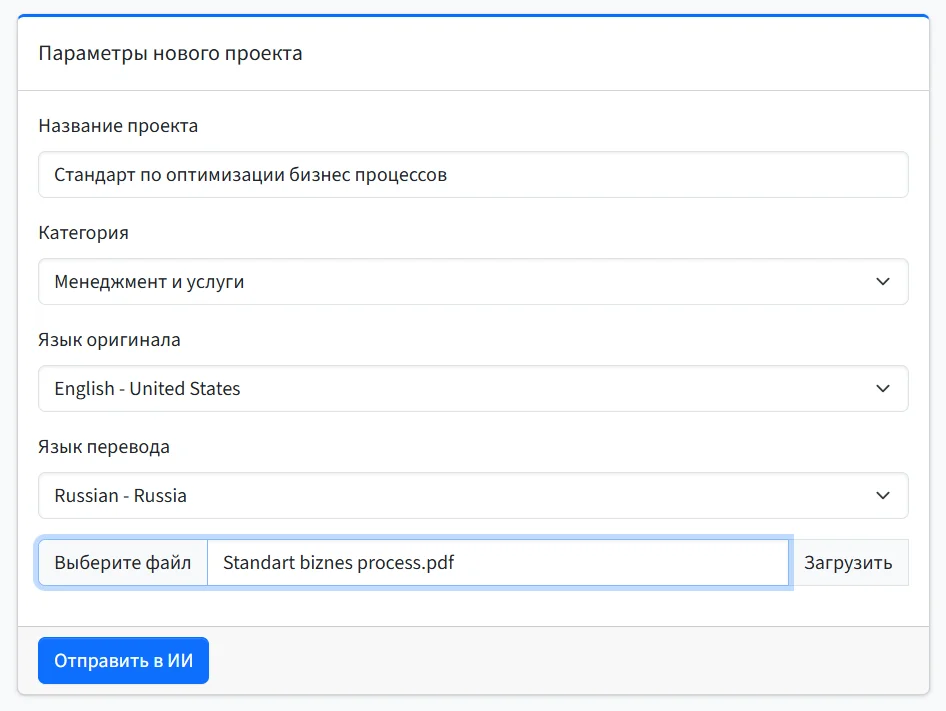Screen dimensions: 946x711
Task: Click the chevron arrow in Язык перевода dropdown
Action: pyautogui.click(x=882, y=496)
